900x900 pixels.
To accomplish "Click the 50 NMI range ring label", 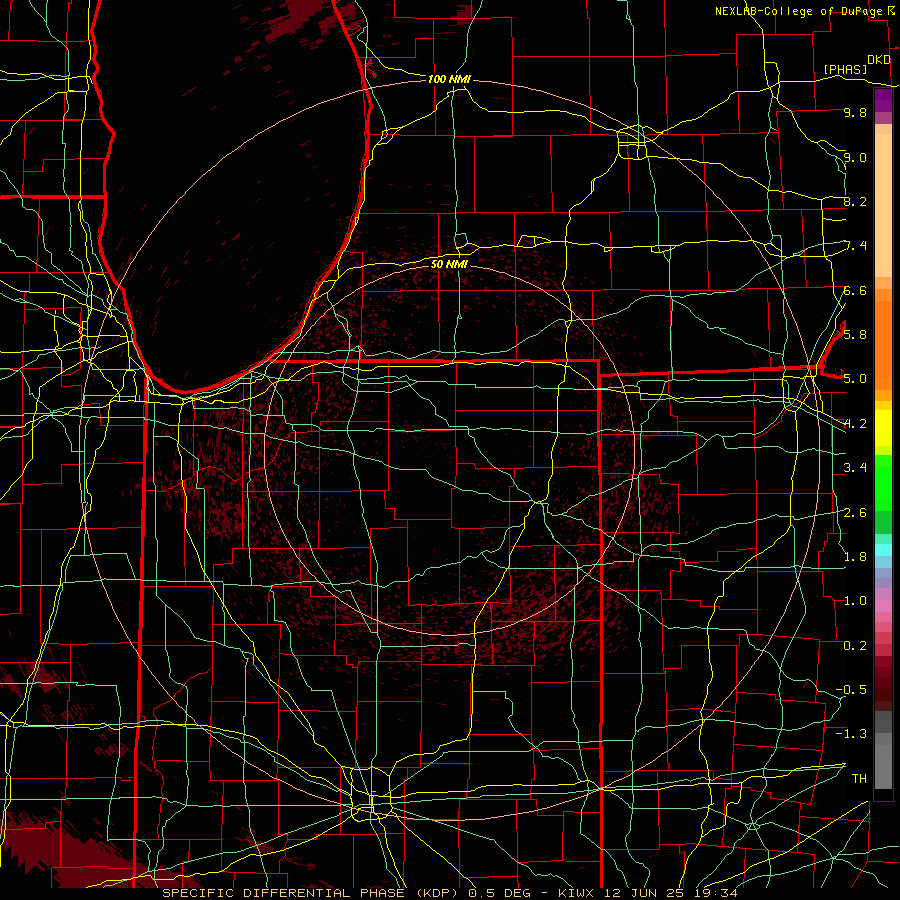I will point(449,264).
